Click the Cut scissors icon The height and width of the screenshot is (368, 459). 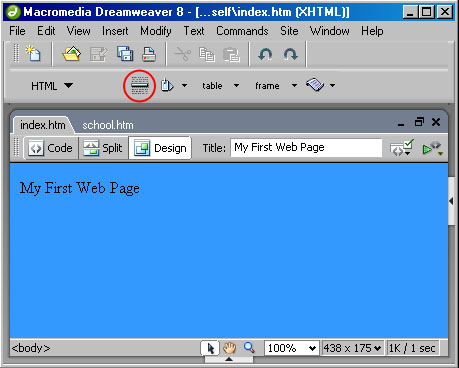tap(183, 54)
